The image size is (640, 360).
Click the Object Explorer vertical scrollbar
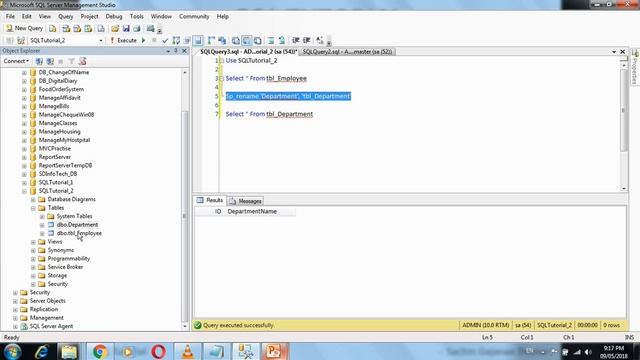pos(184,216)
